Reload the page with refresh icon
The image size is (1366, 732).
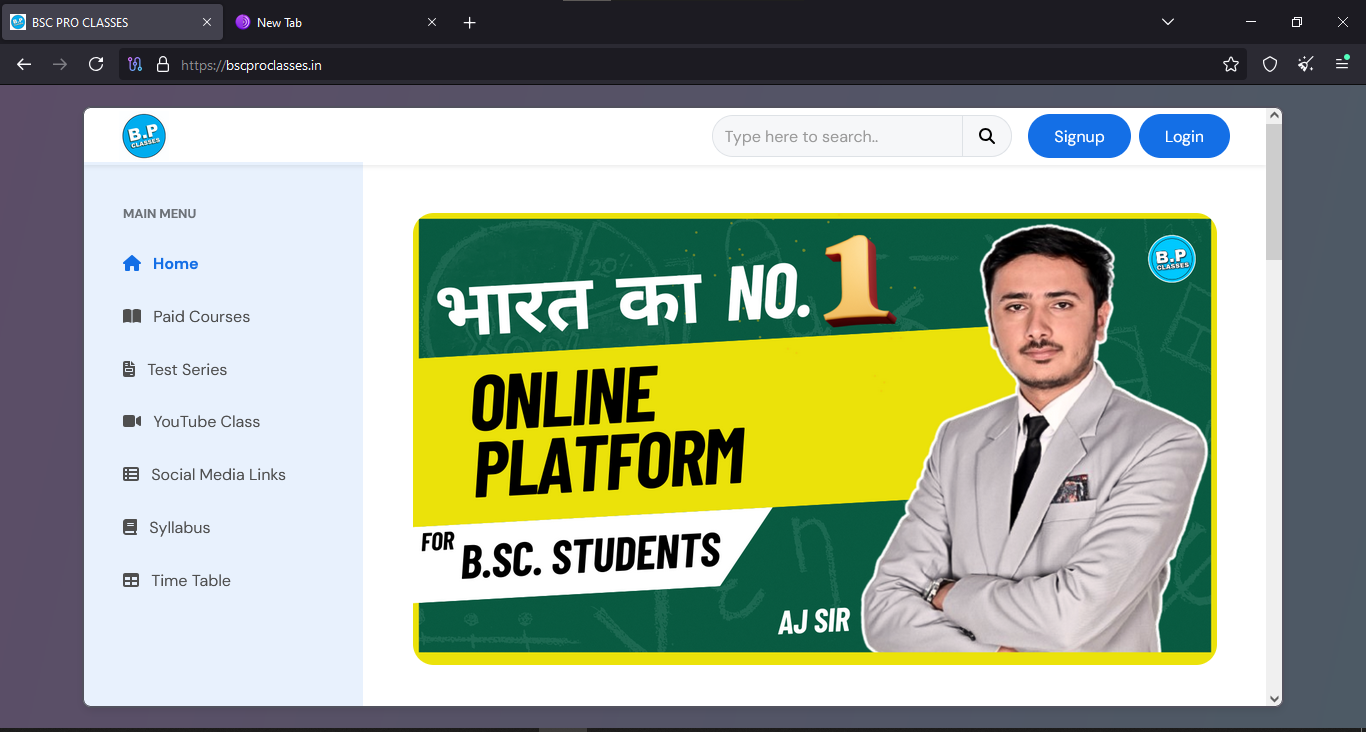click(96, 64)
